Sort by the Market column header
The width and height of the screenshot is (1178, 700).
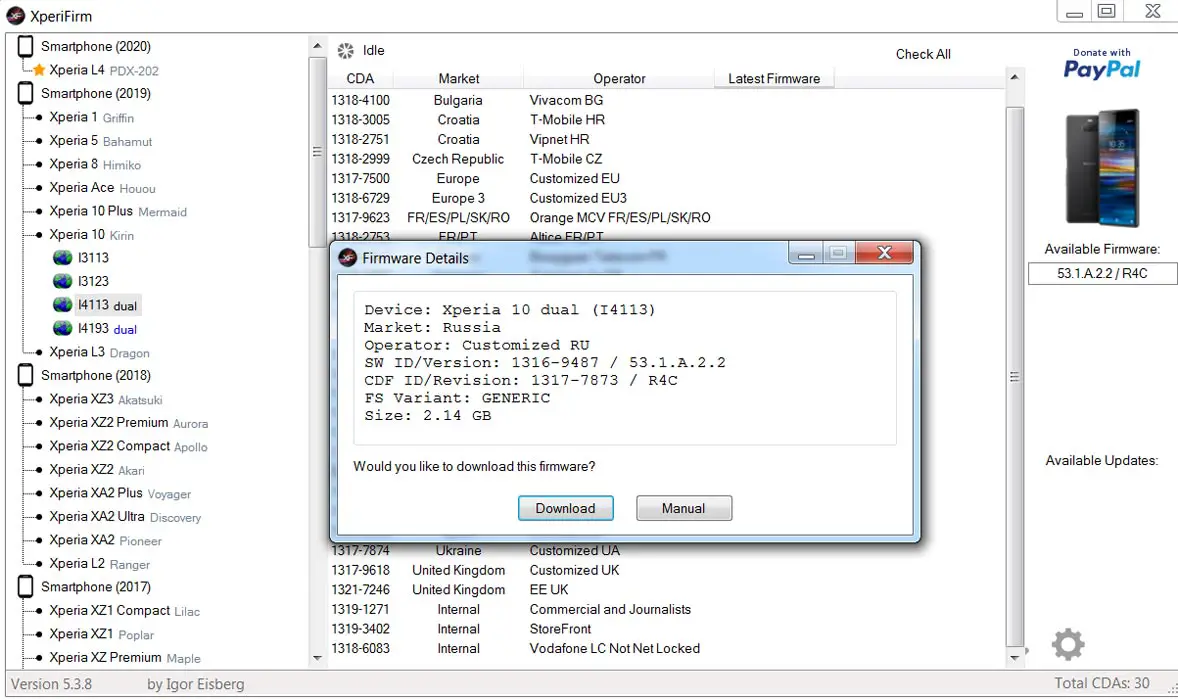point(458,79)
